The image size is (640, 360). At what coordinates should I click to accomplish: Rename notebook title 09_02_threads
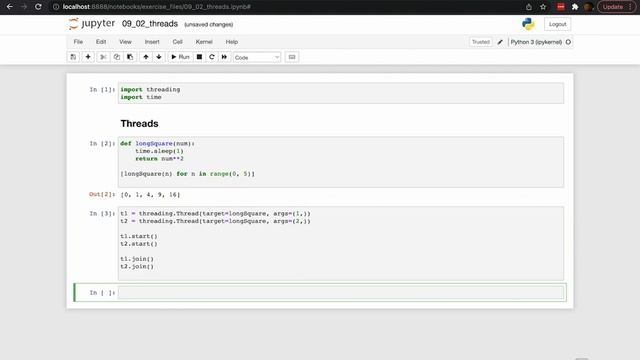pos(150,24)
